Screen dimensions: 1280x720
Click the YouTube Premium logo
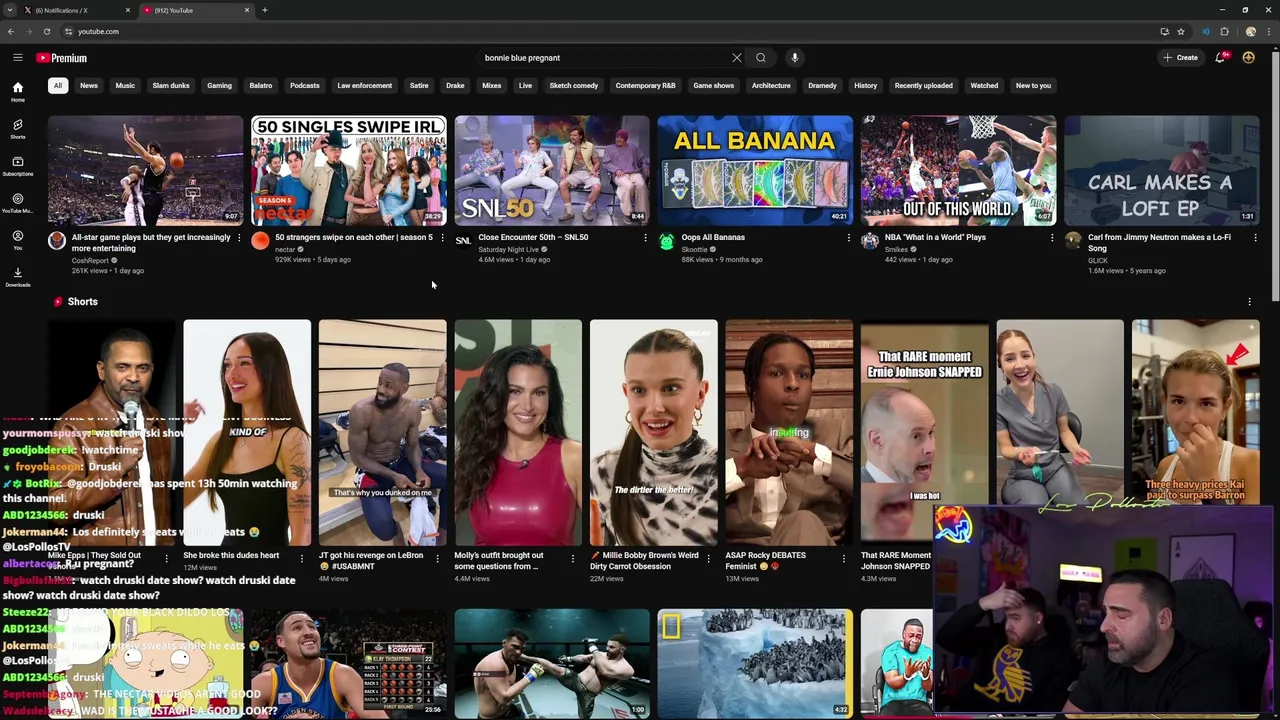tap(62, 58)
